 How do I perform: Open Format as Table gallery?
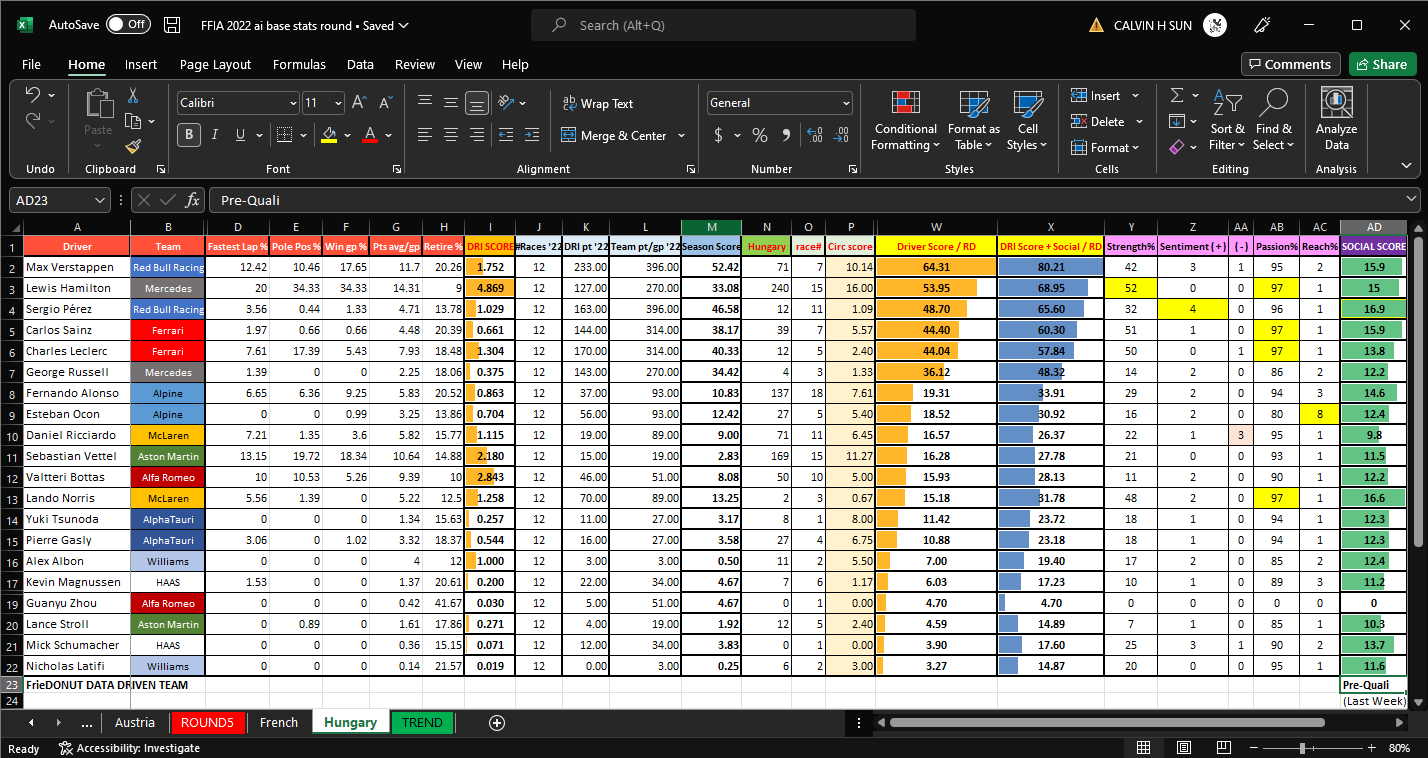(x=973, y=121)
